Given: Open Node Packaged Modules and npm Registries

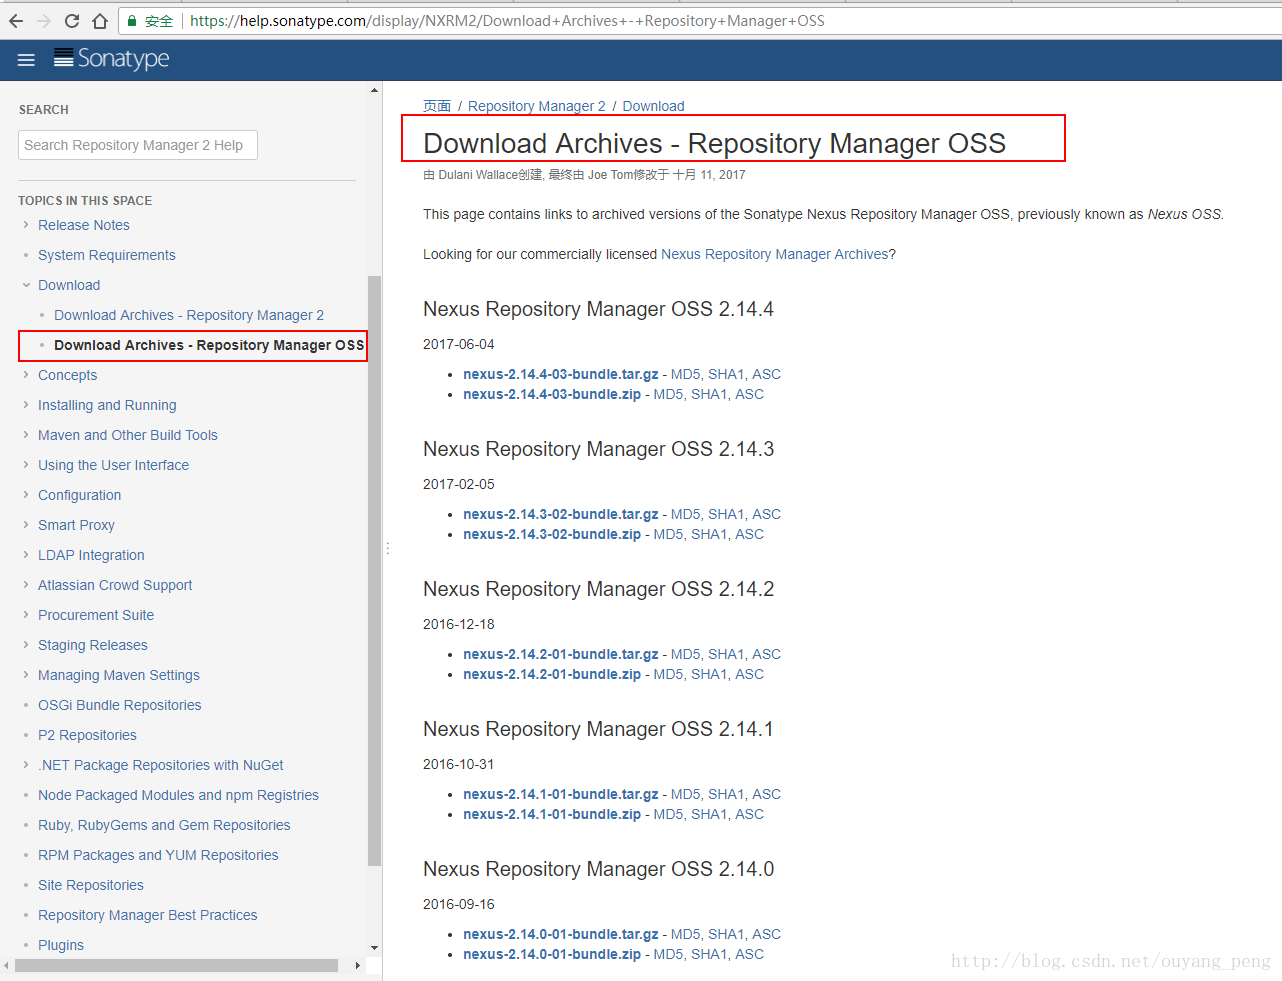Looking at the screenshot, I should point(178,795).
